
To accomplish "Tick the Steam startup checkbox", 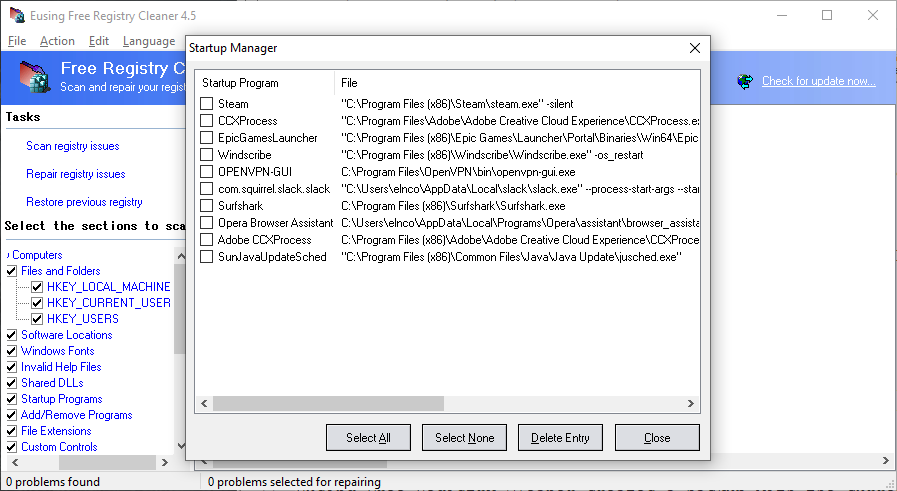I will point(207,104).
